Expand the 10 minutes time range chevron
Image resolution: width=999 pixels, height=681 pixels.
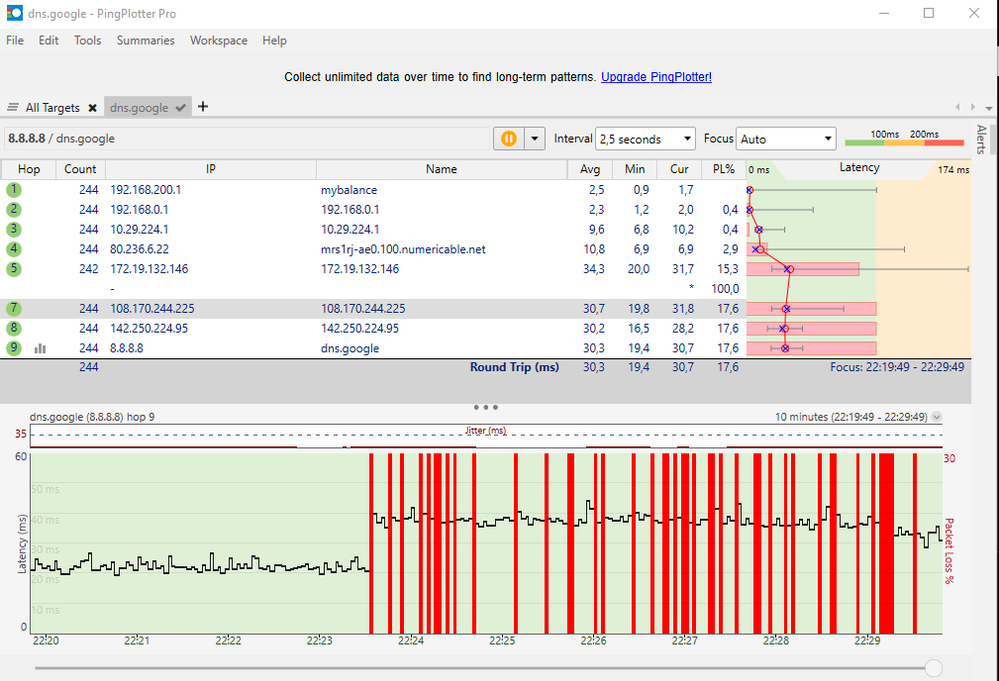point(936,417)
